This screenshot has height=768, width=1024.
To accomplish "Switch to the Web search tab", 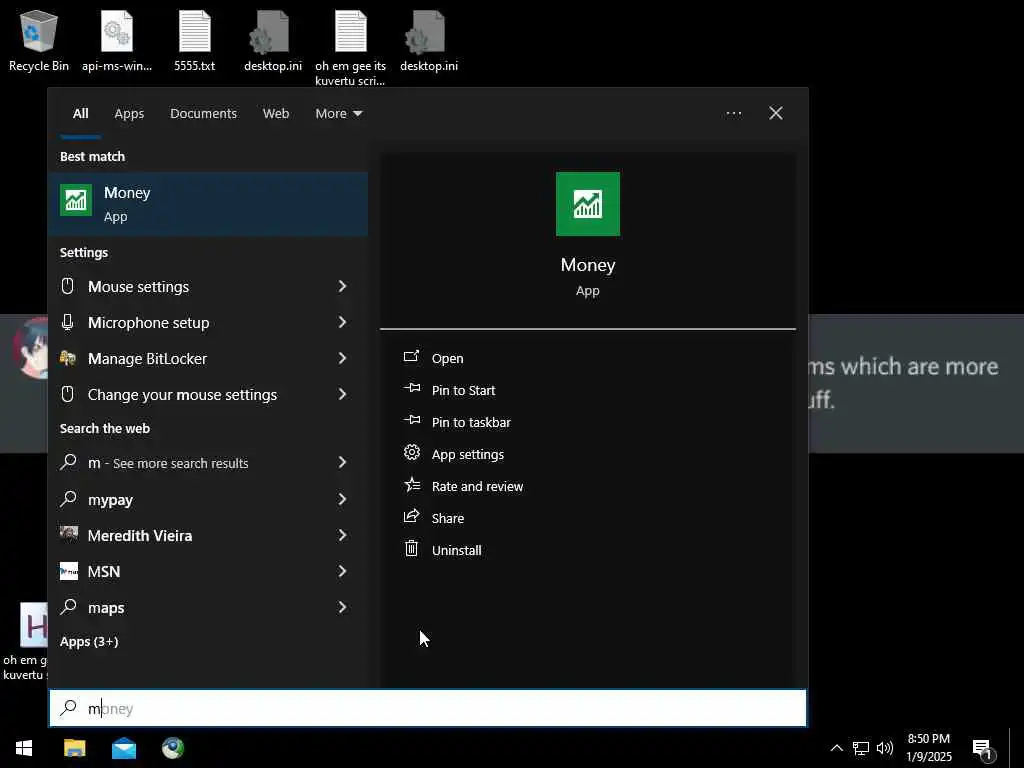I will coord(276,114).
